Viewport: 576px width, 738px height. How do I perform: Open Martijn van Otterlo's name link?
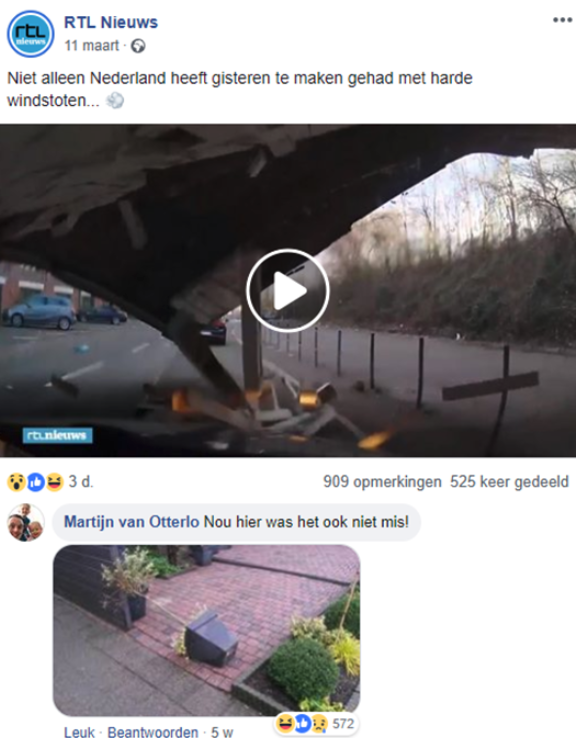coord(131,522)
